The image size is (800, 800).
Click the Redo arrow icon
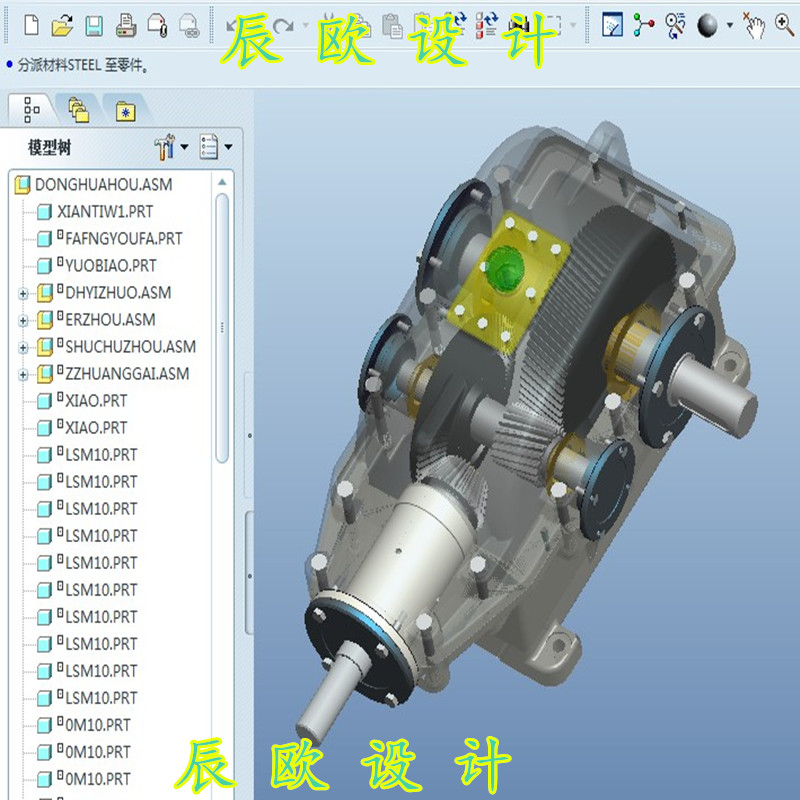(284, 24)
